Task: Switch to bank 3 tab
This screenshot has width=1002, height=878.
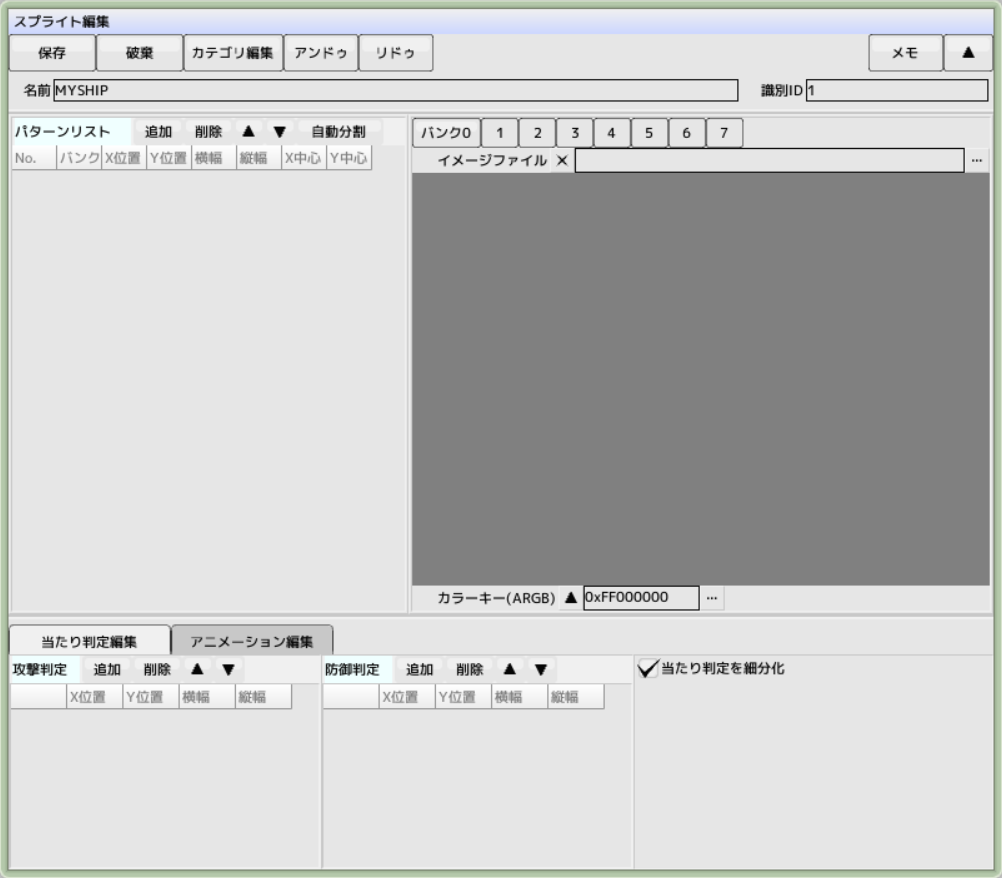Action: pyautogui.click(x=574, y=133)
